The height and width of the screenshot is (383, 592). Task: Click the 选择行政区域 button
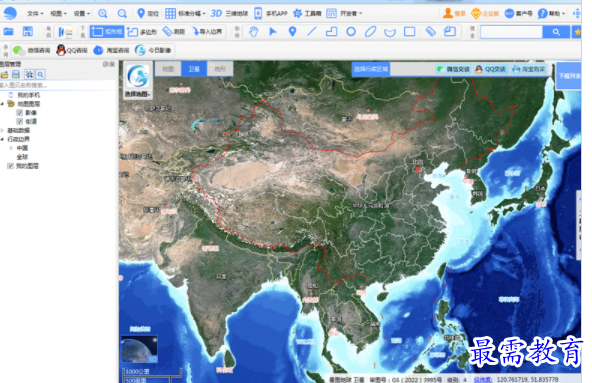[x=371, y=69]
